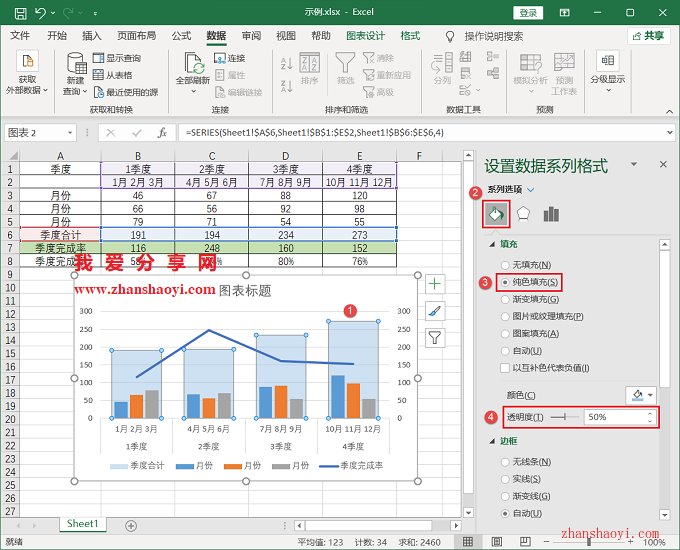This screenshot has height=550, width=680.
Task: Open Get External Data button
Action: pos(27,73)
